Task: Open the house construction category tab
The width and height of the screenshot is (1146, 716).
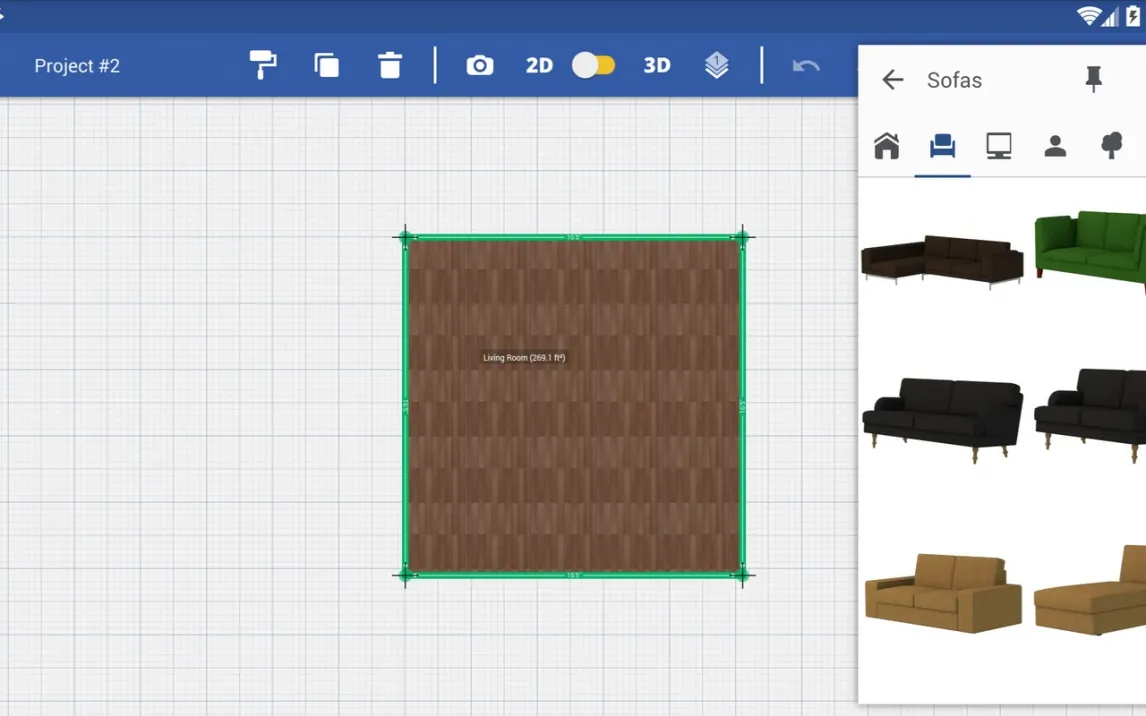Action: click(x=886, y=146)
